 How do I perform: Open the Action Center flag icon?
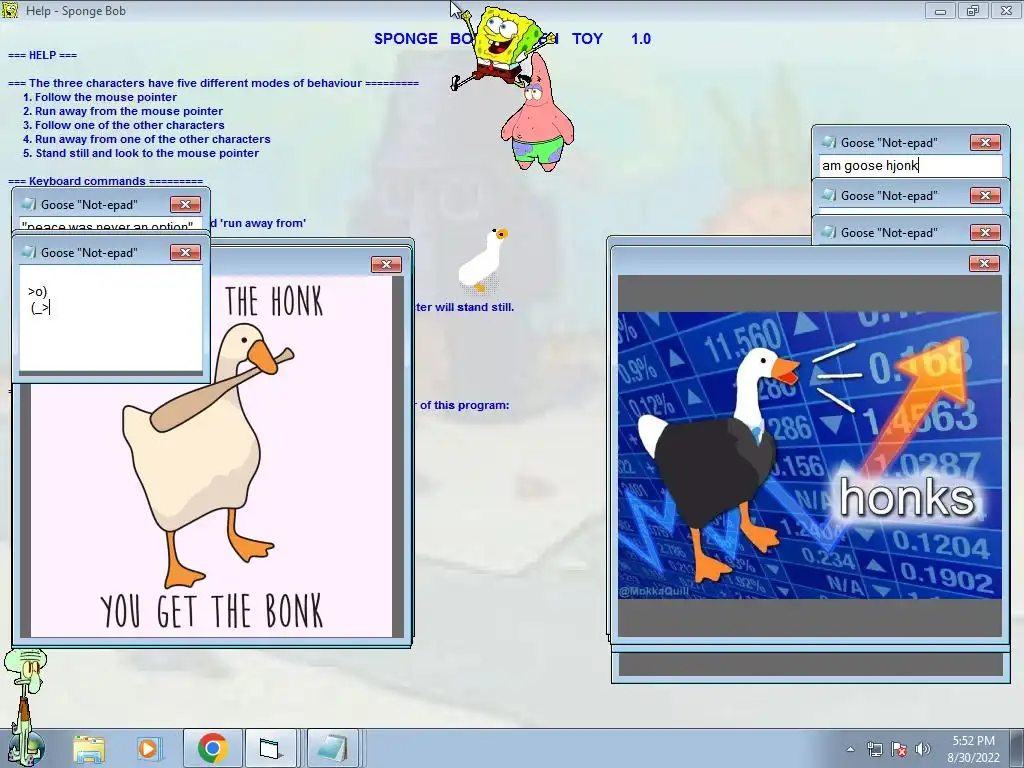899,749
